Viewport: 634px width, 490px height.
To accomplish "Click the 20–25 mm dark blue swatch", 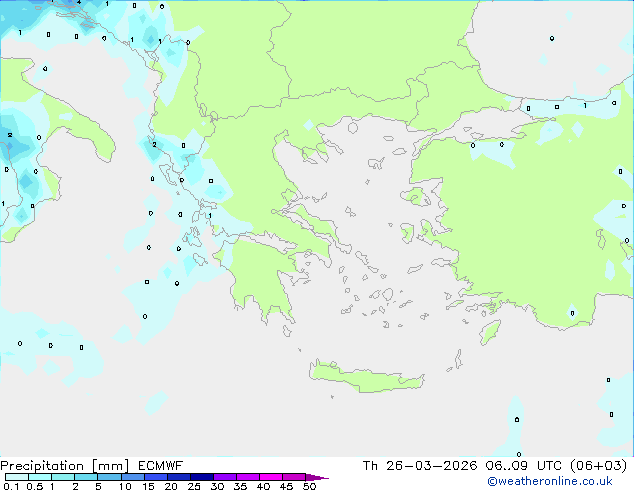I will point(179,477).
